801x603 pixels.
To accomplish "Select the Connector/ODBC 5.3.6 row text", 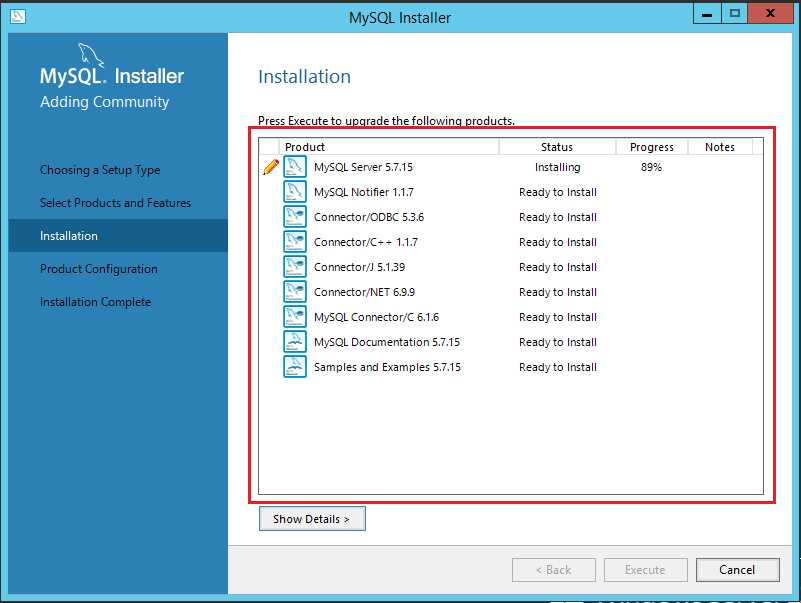I will pos(369,217).
